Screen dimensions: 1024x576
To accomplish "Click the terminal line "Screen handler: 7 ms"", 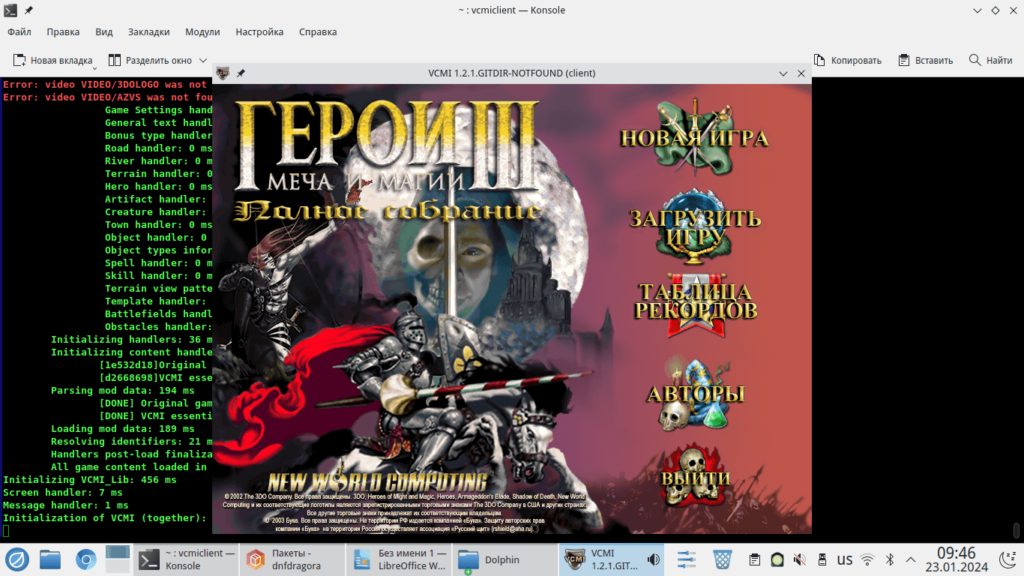I will (x=63, y=492).
